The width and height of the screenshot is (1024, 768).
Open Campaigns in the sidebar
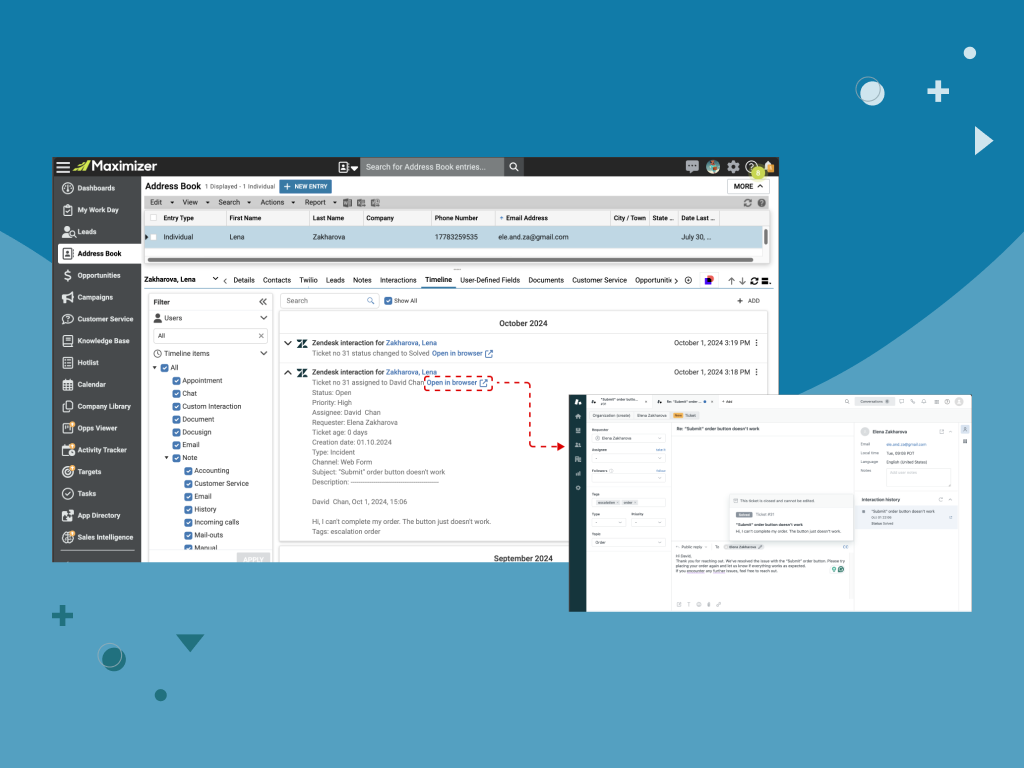pyautogui.click(x=97, y=297)
